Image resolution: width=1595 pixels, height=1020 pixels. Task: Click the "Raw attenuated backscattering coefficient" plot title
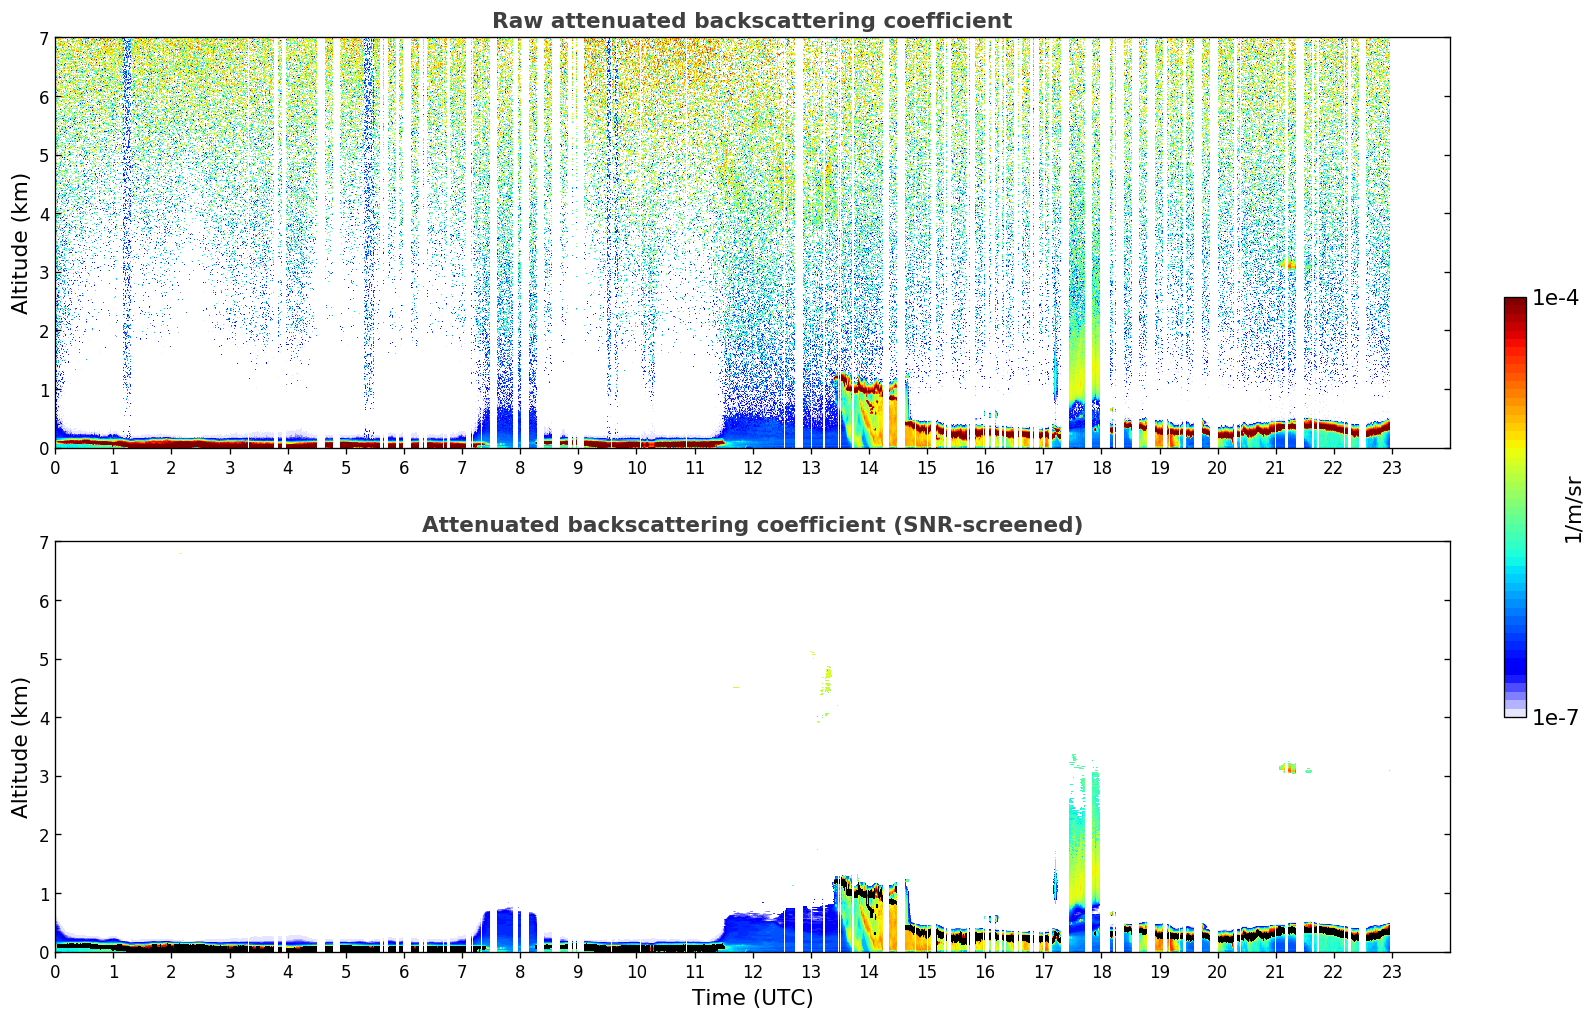752,21
